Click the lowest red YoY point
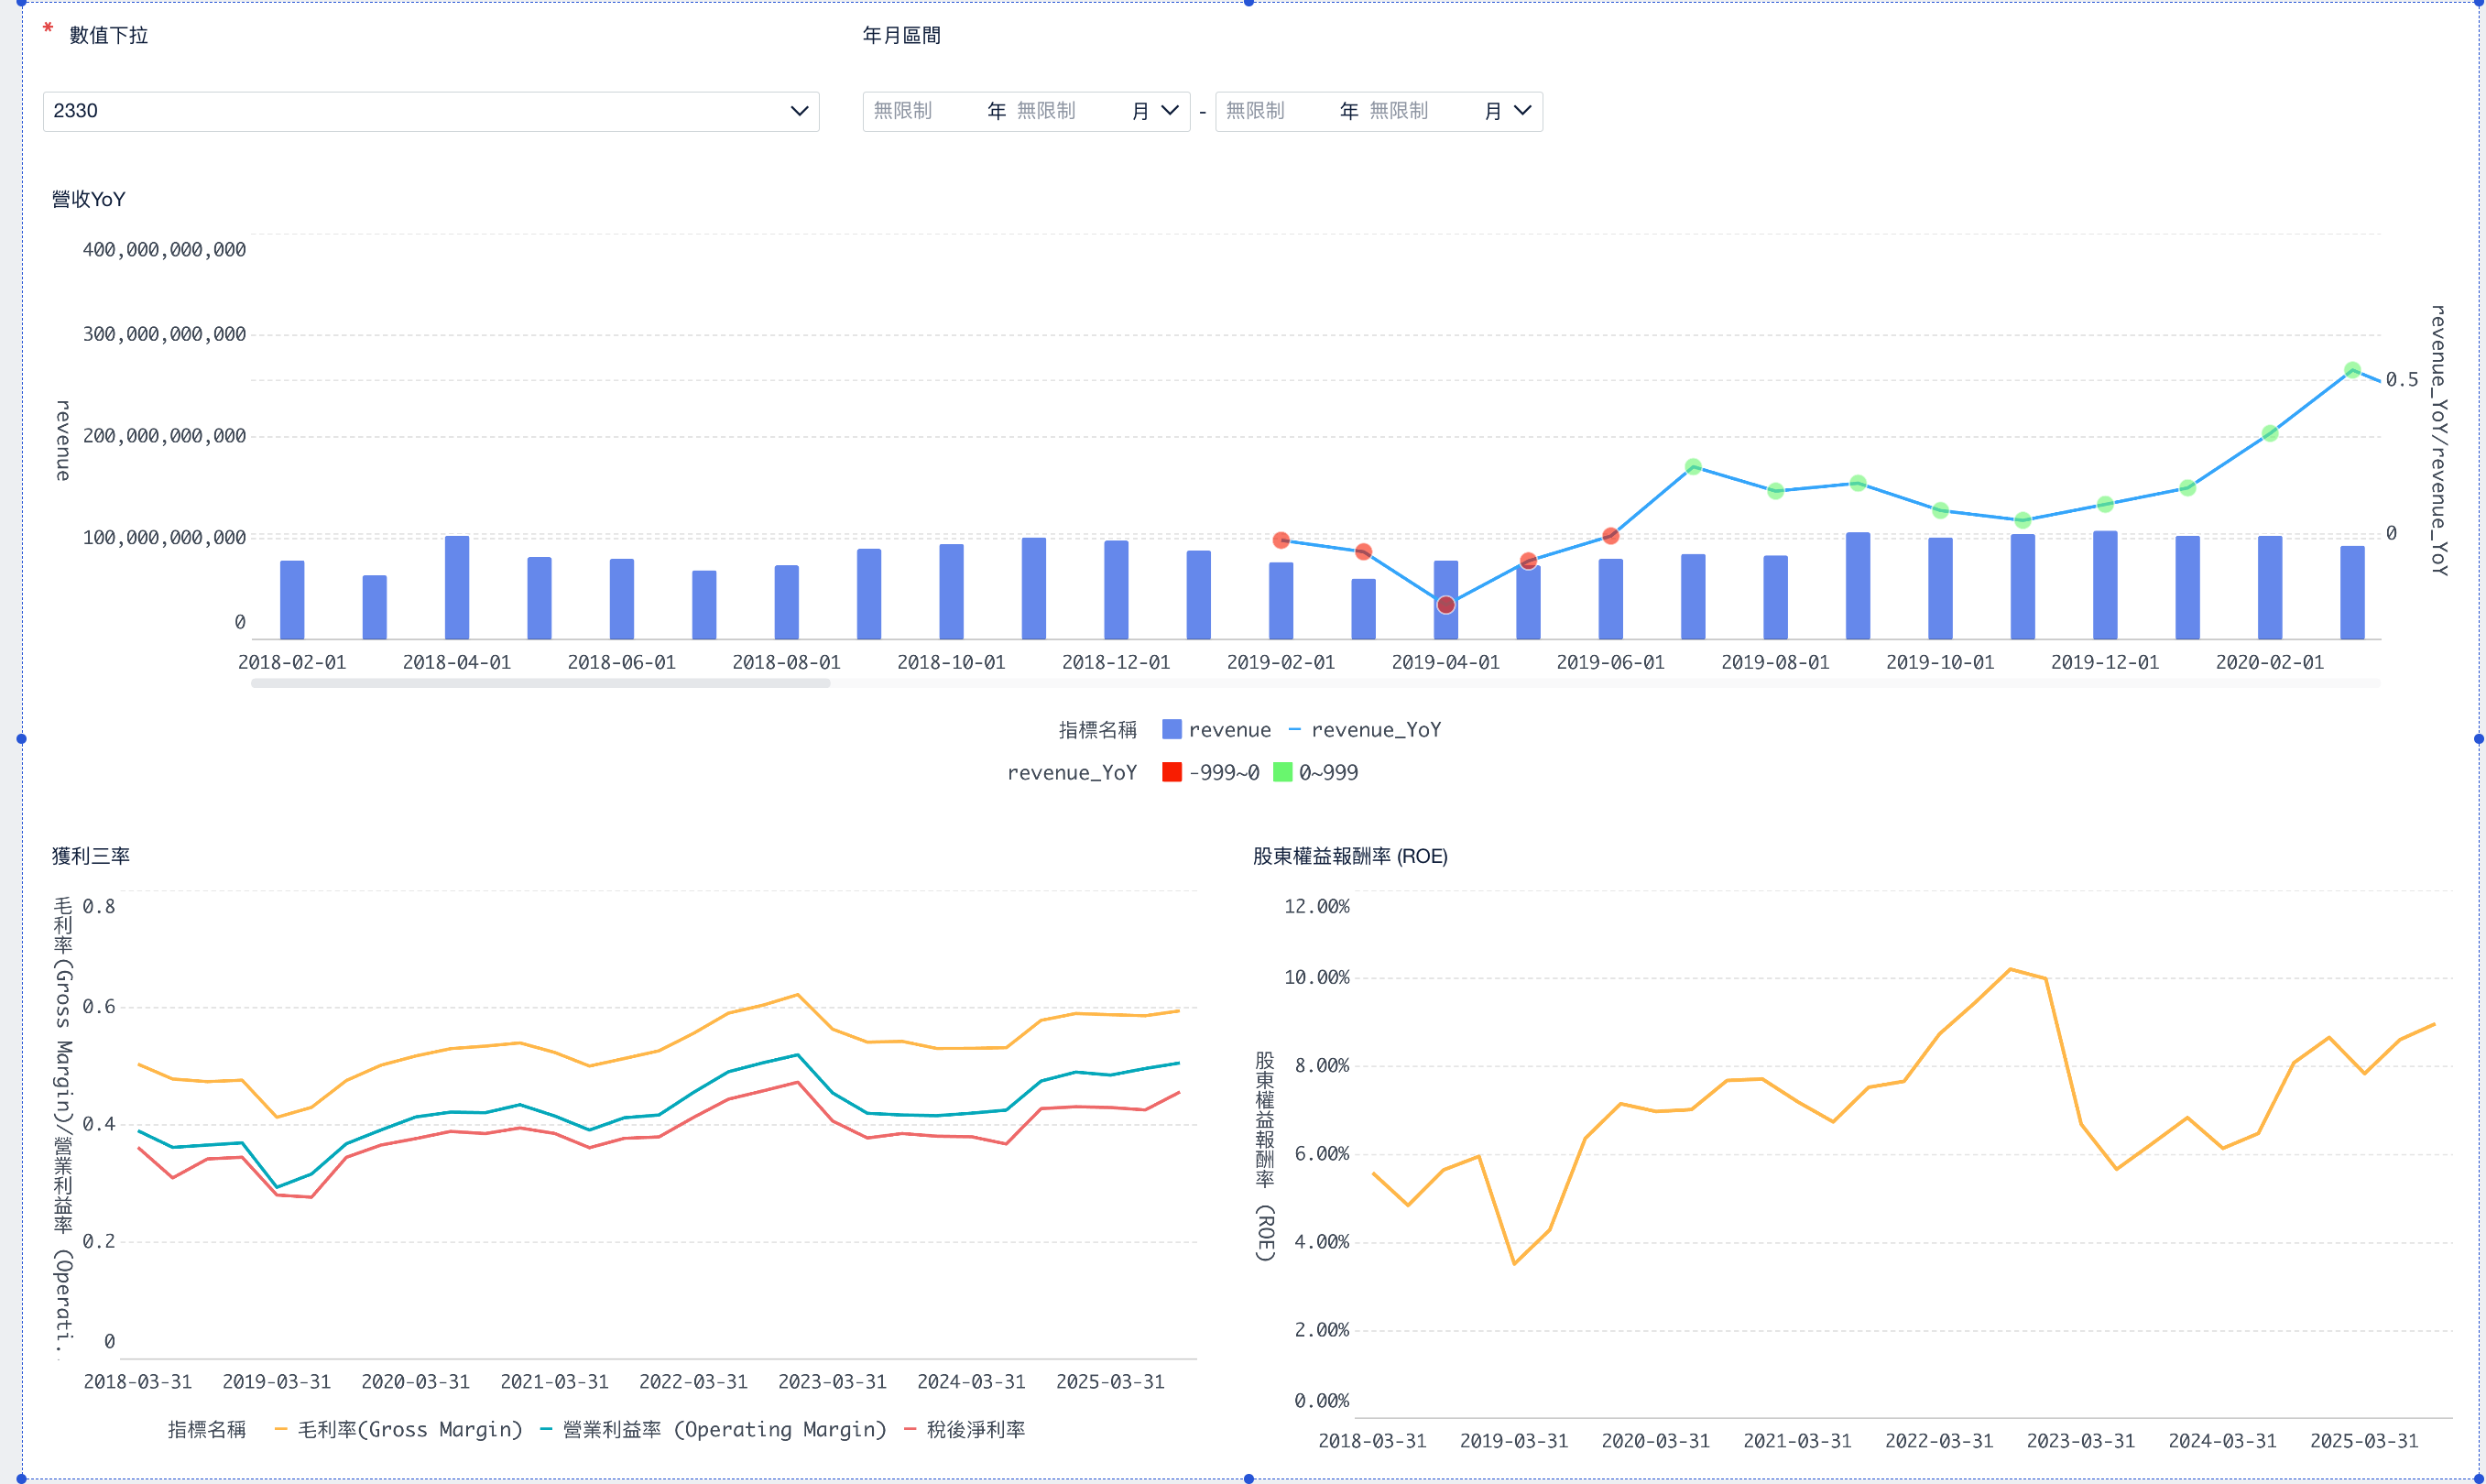This screenshot has height=1484, width=2486. pos(1446,605)
